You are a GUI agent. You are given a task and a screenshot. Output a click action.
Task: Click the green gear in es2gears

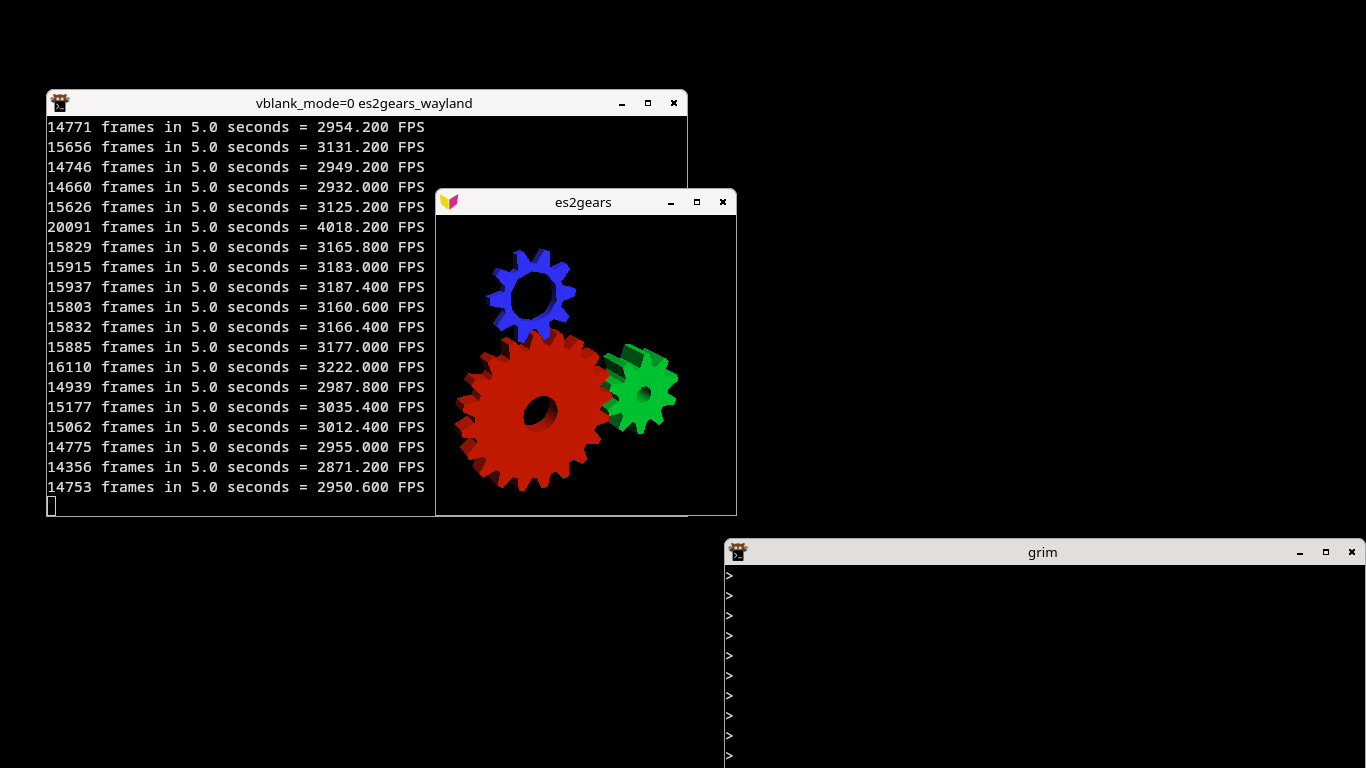click(641, 390)
